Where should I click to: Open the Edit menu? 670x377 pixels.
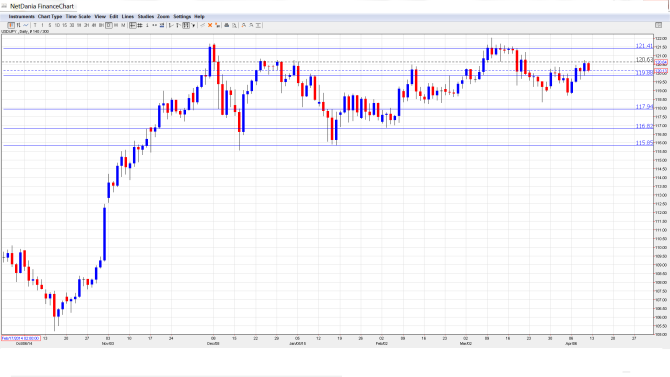pos(114,17)
